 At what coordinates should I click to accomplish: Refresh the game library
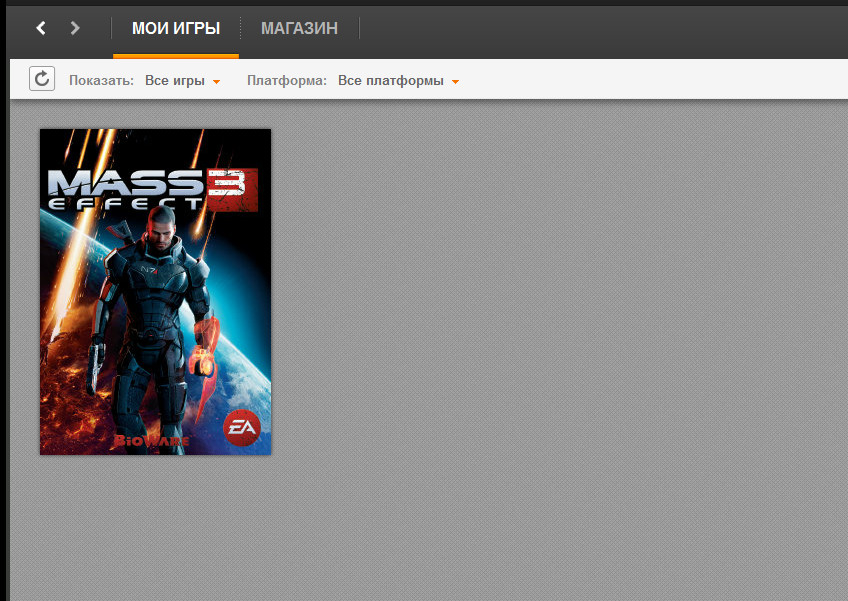[42, 79]
